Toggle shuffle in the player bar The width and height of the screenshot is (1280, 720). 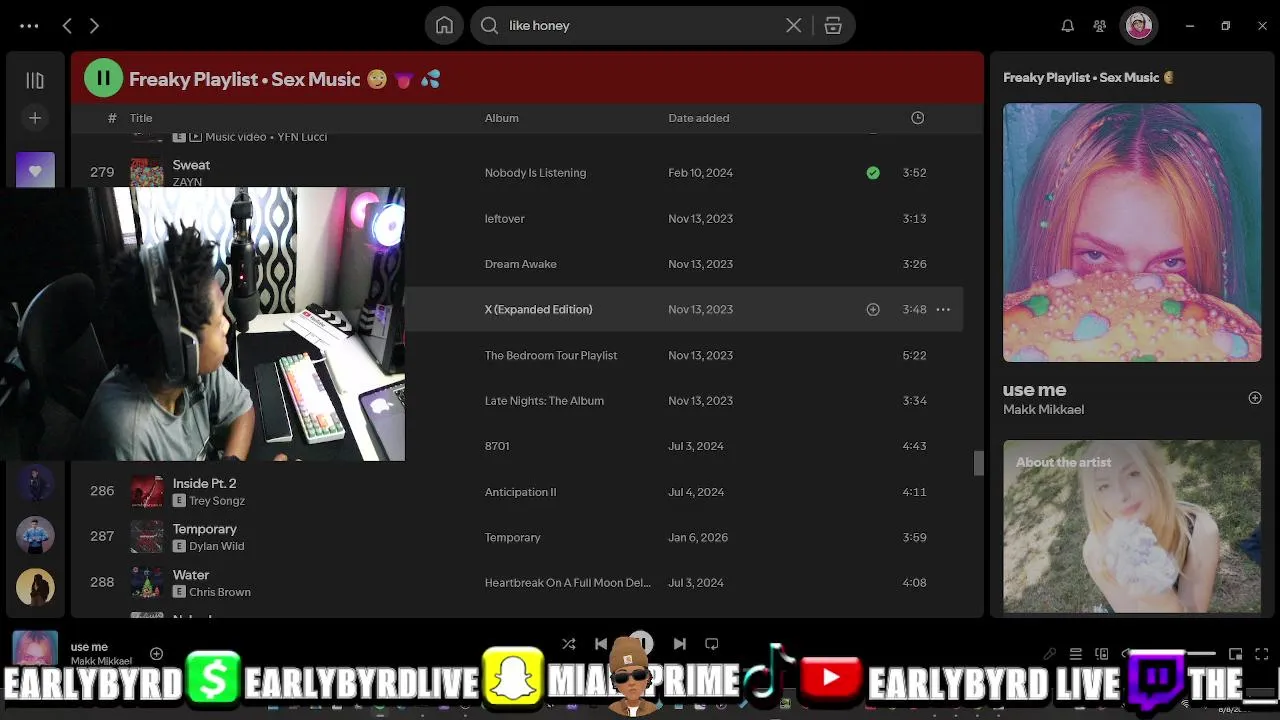569,644
